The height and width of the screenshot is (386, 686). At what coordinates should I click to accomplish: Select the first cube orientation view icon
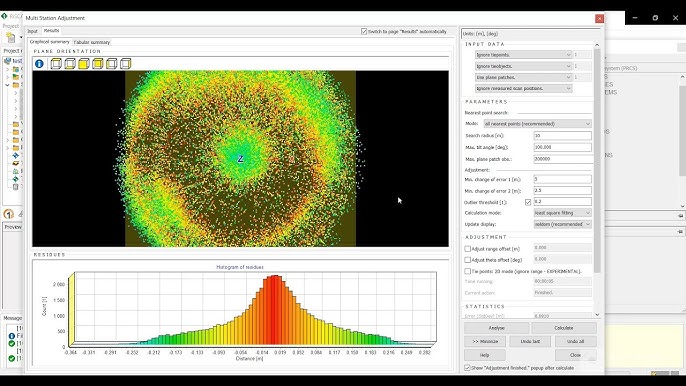(x=56, y=64)
